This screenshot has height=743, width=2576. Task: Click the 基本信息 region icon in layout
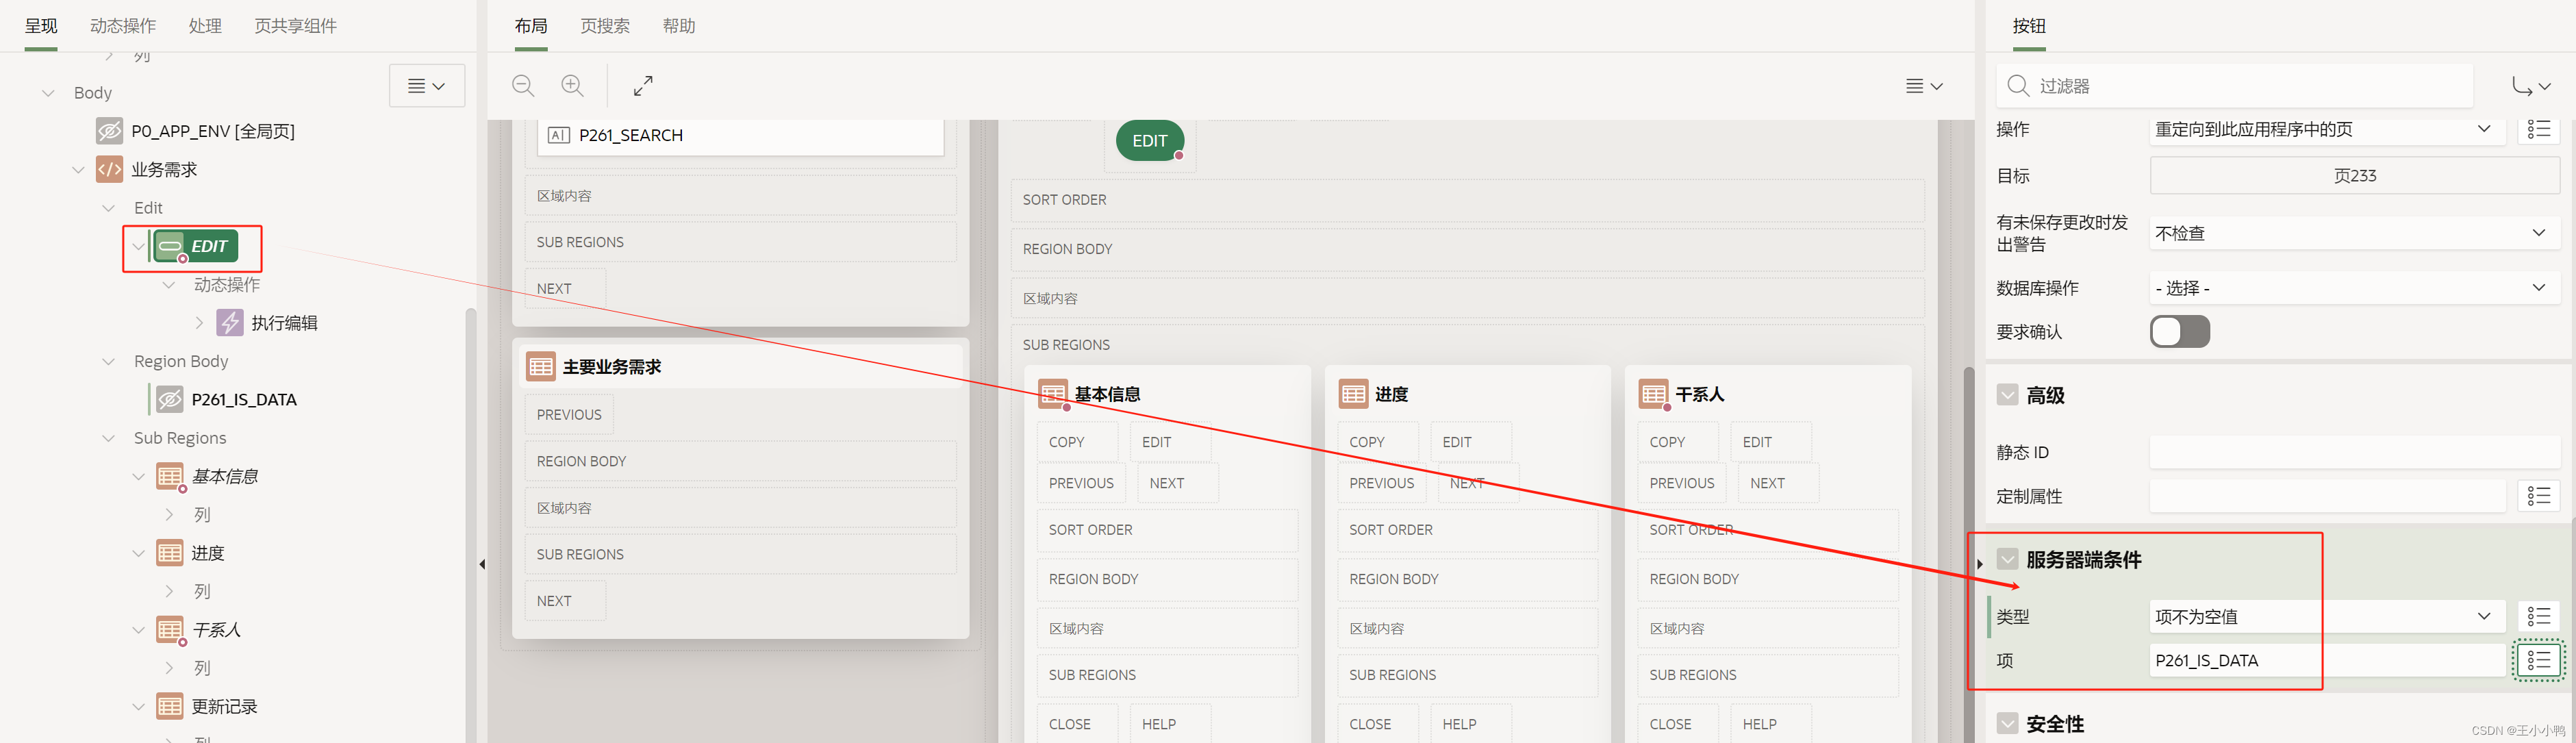1053,394
